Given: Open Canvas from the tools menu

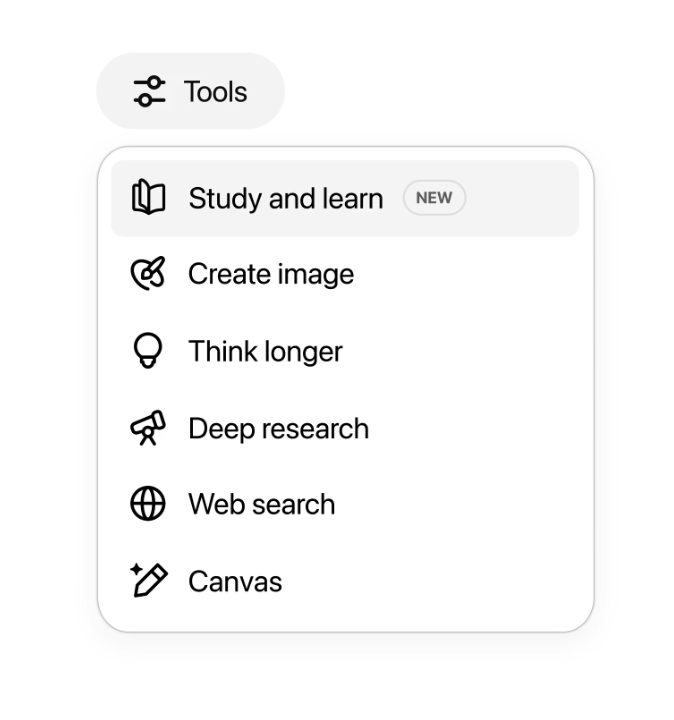Looking at the screenshot, I should point(345,581).
